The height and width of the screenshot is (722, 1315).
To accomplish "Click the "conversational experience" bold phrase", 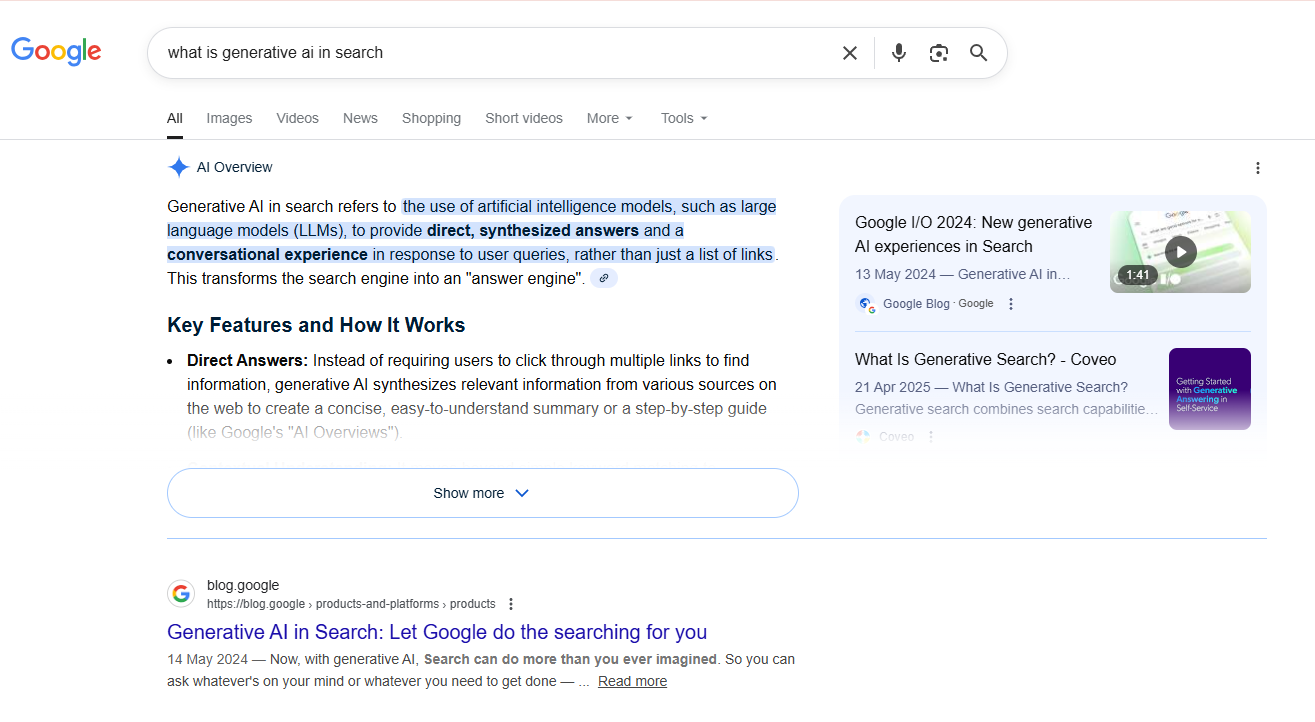I will pos(268,254).
